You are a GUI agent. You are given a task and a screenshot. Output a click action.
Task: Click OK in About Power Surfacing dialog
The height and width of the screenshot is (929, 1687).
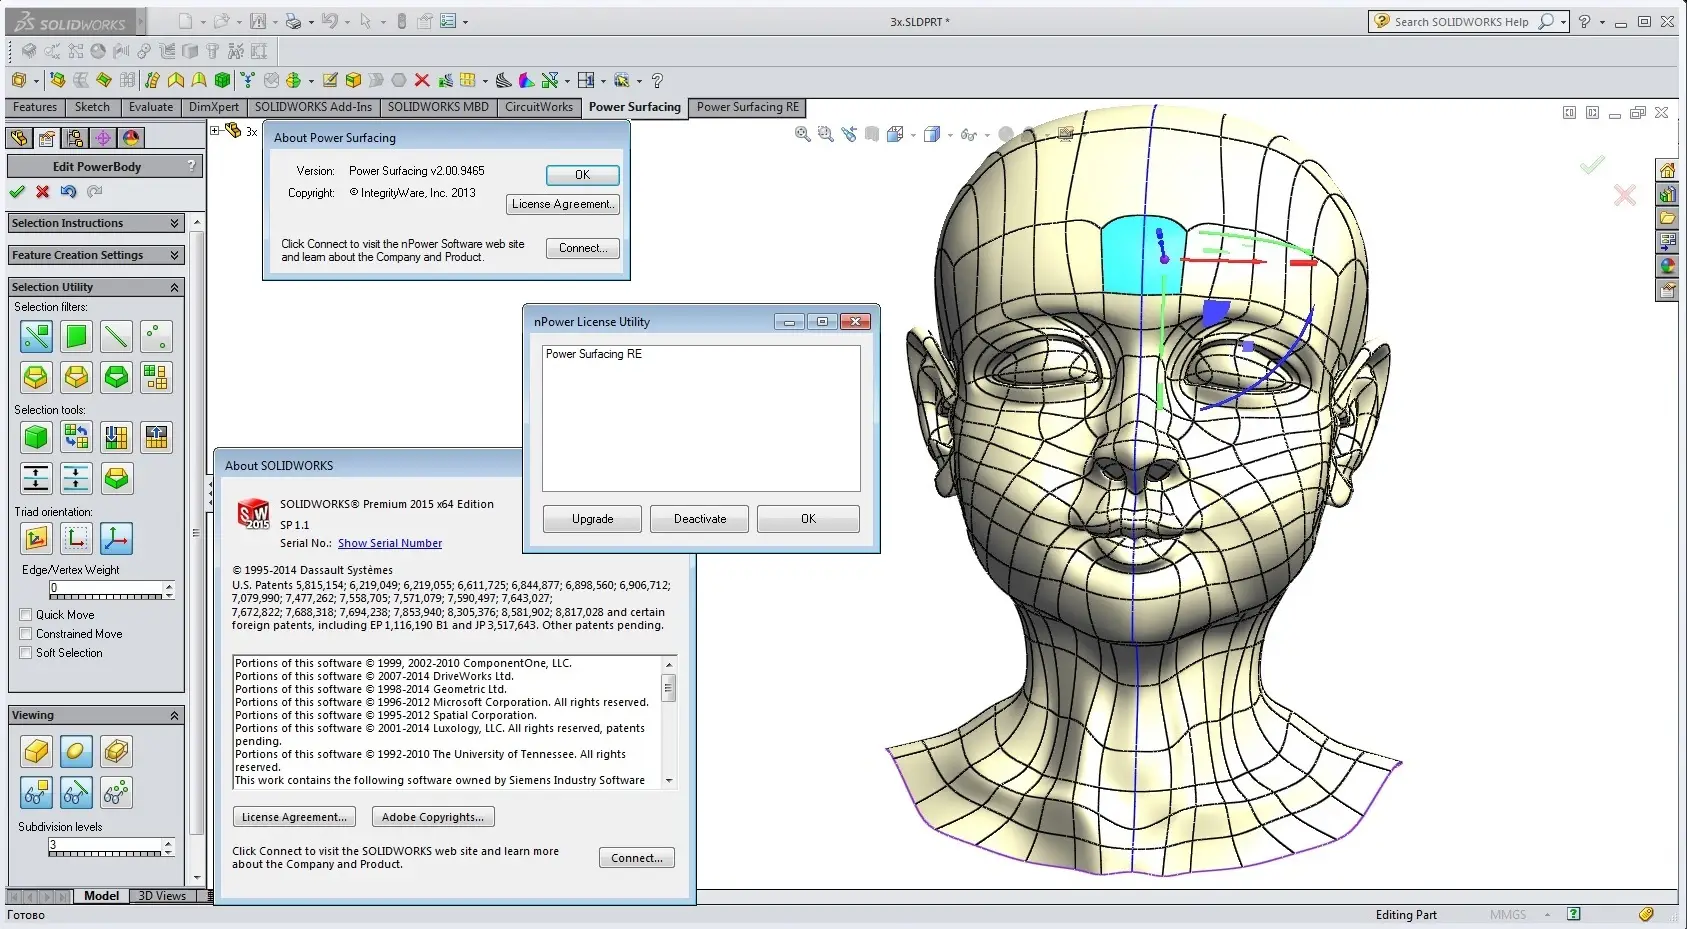(x=583, y=175)
